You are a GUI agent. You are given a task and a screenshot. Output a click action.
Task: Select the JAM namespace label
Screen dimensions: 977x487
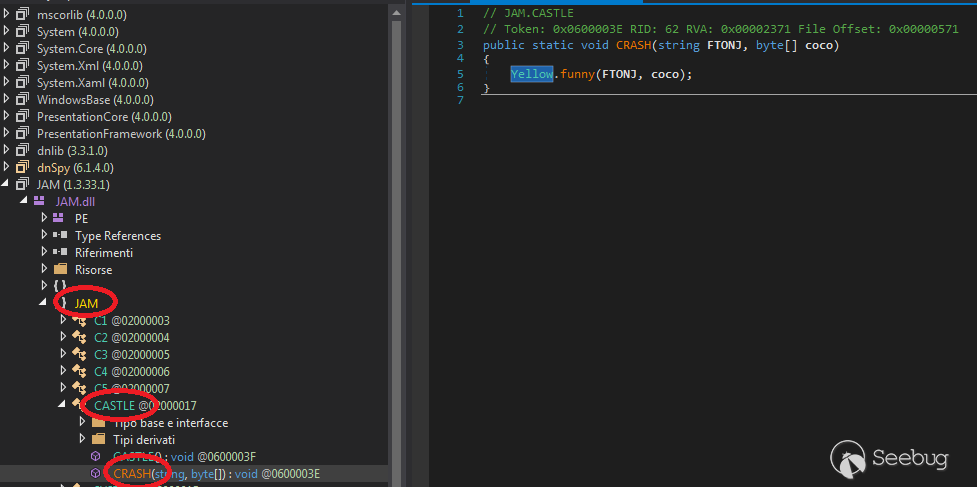click(x=86, y=303)
